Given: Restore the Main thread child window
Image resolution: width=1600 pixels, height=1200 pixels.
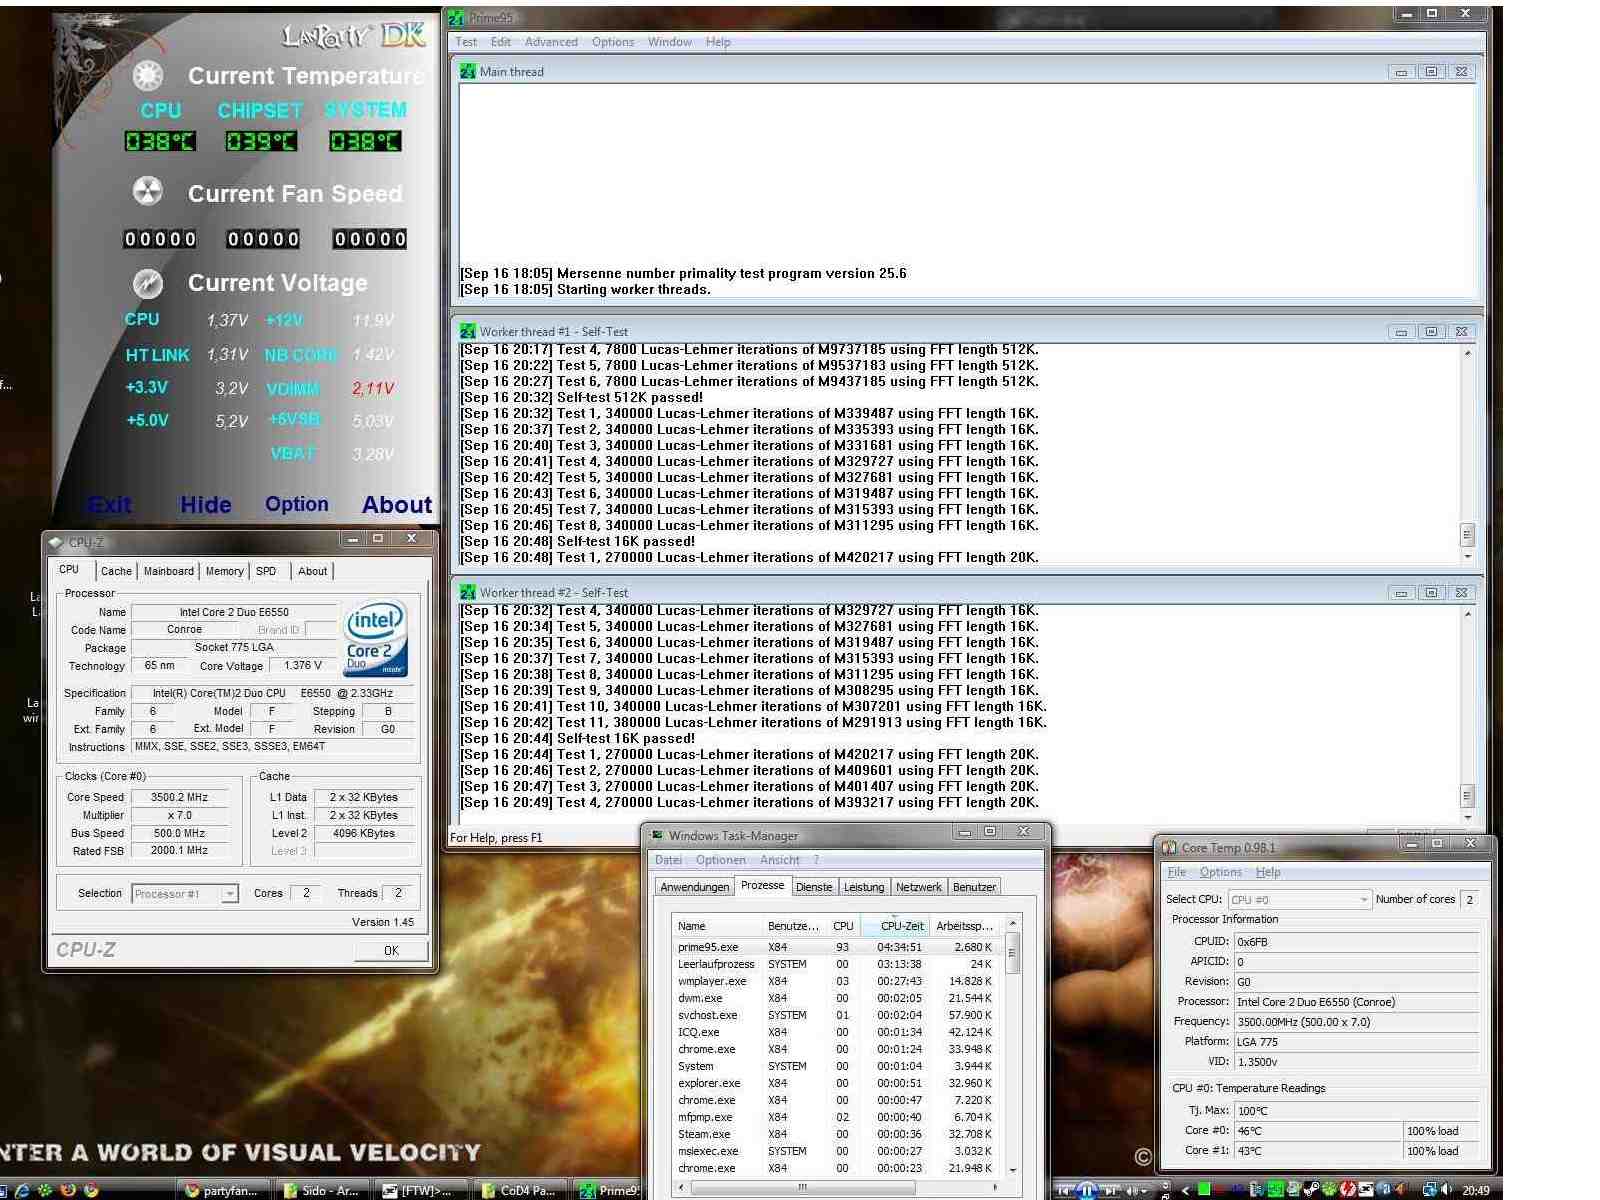Looking at the screenshot, I should [x=1431, y=72].
